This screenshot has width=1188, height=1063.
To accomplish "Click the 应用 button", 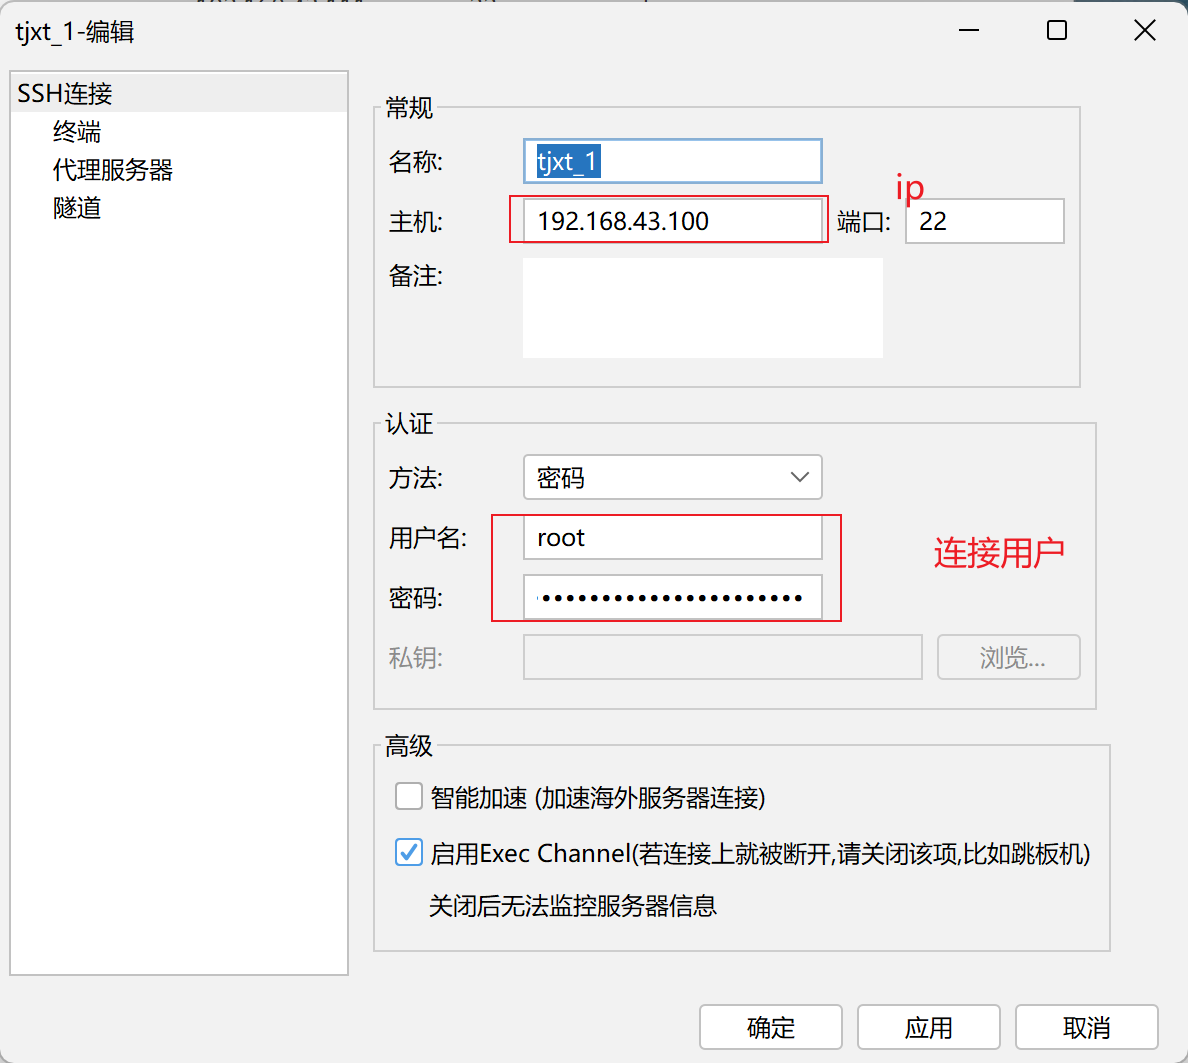I will click(929, 1027).
